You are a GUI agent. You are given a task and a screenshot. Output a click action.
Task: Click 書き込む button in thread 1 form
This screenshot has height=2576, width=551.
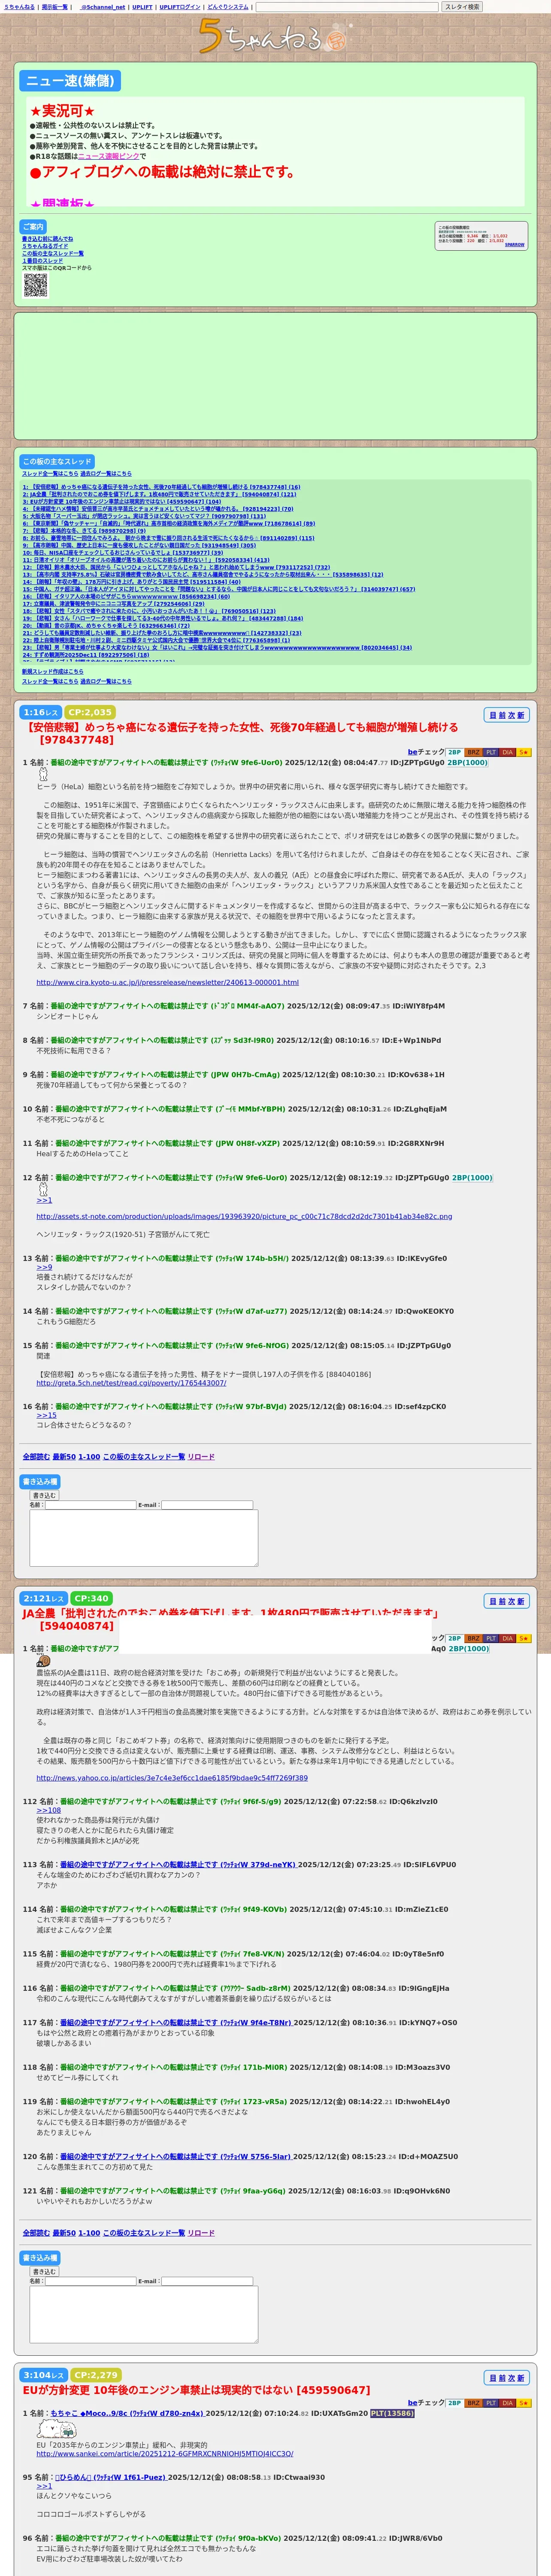coord(44,1495)
